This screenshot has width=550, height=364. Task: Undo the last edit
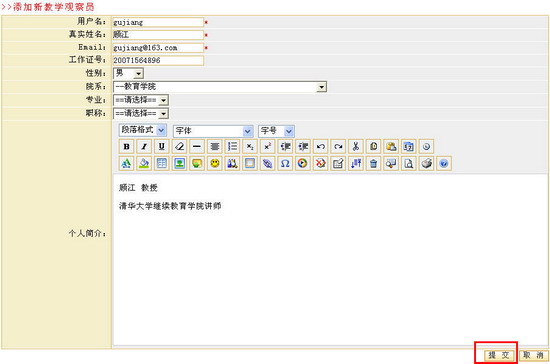(x=321, y=147)
